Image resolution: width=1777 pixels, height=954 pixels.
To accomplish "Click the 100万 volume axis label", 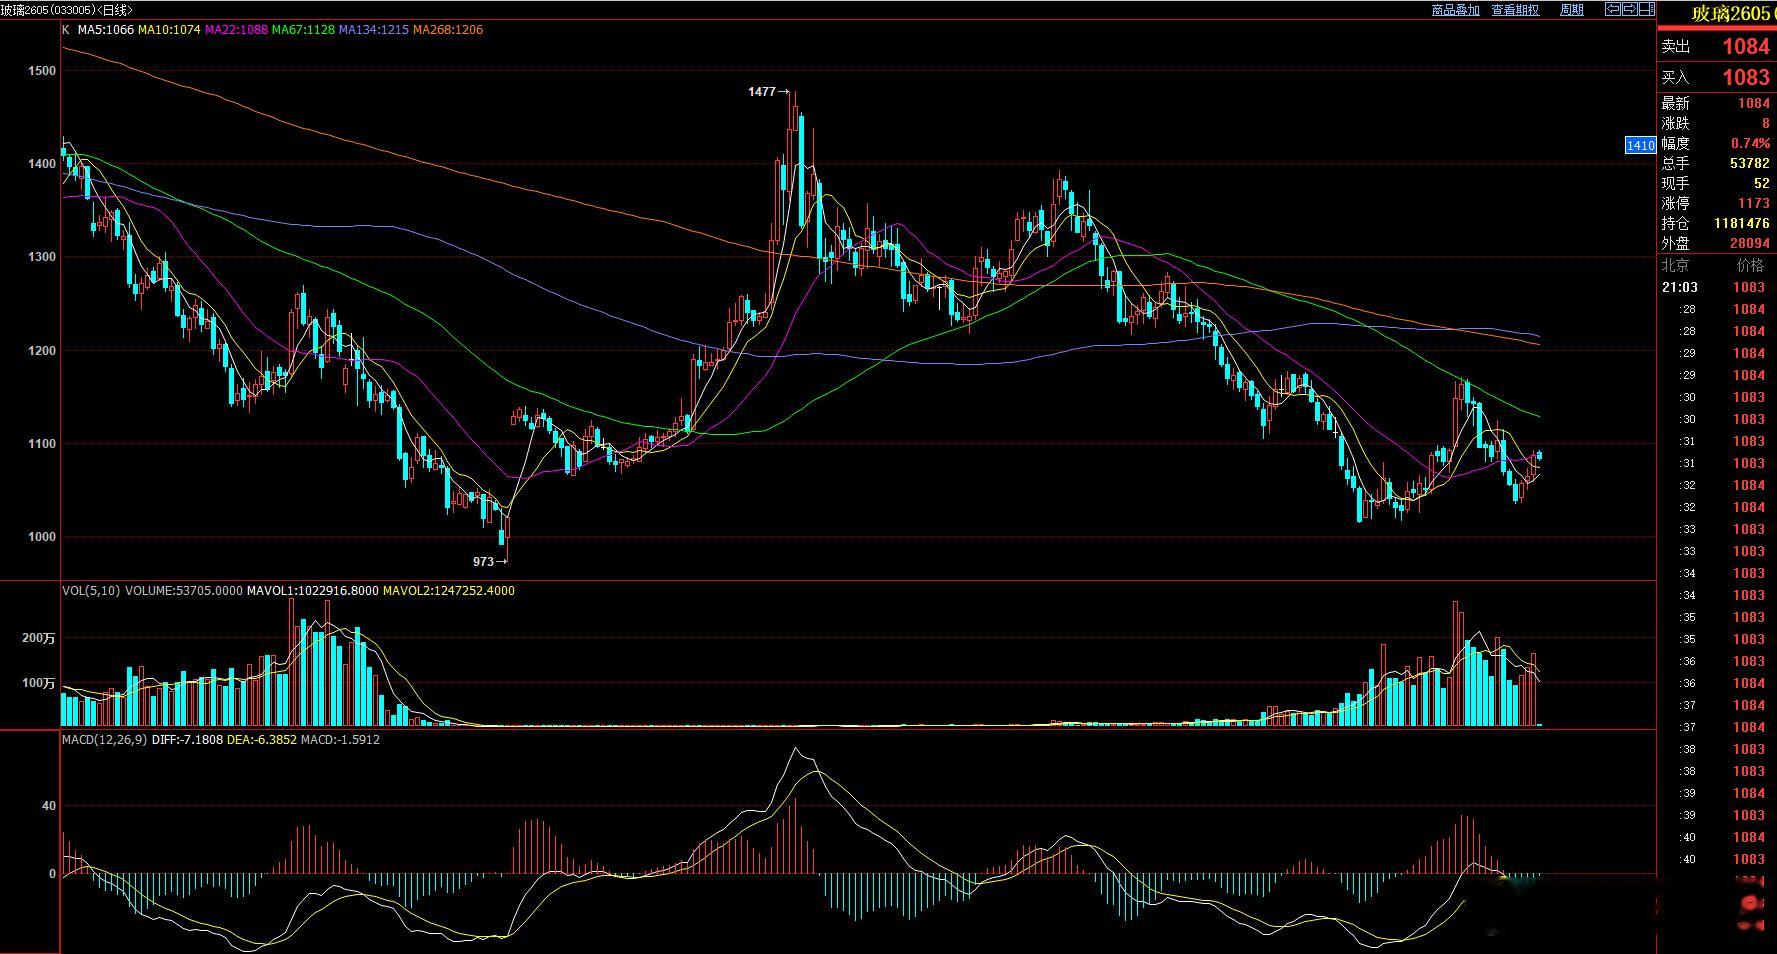I will coord(38,683).
